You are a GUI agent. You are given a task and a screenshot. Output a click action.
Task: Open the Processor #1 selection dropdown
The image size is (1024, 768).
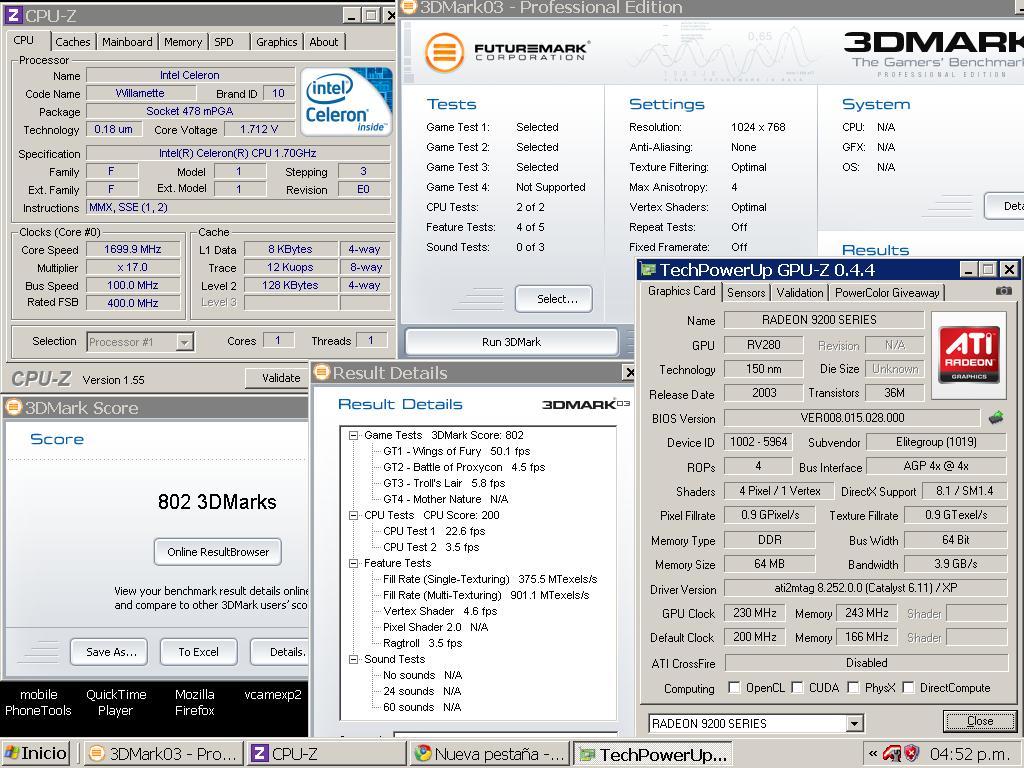(185, 342)
